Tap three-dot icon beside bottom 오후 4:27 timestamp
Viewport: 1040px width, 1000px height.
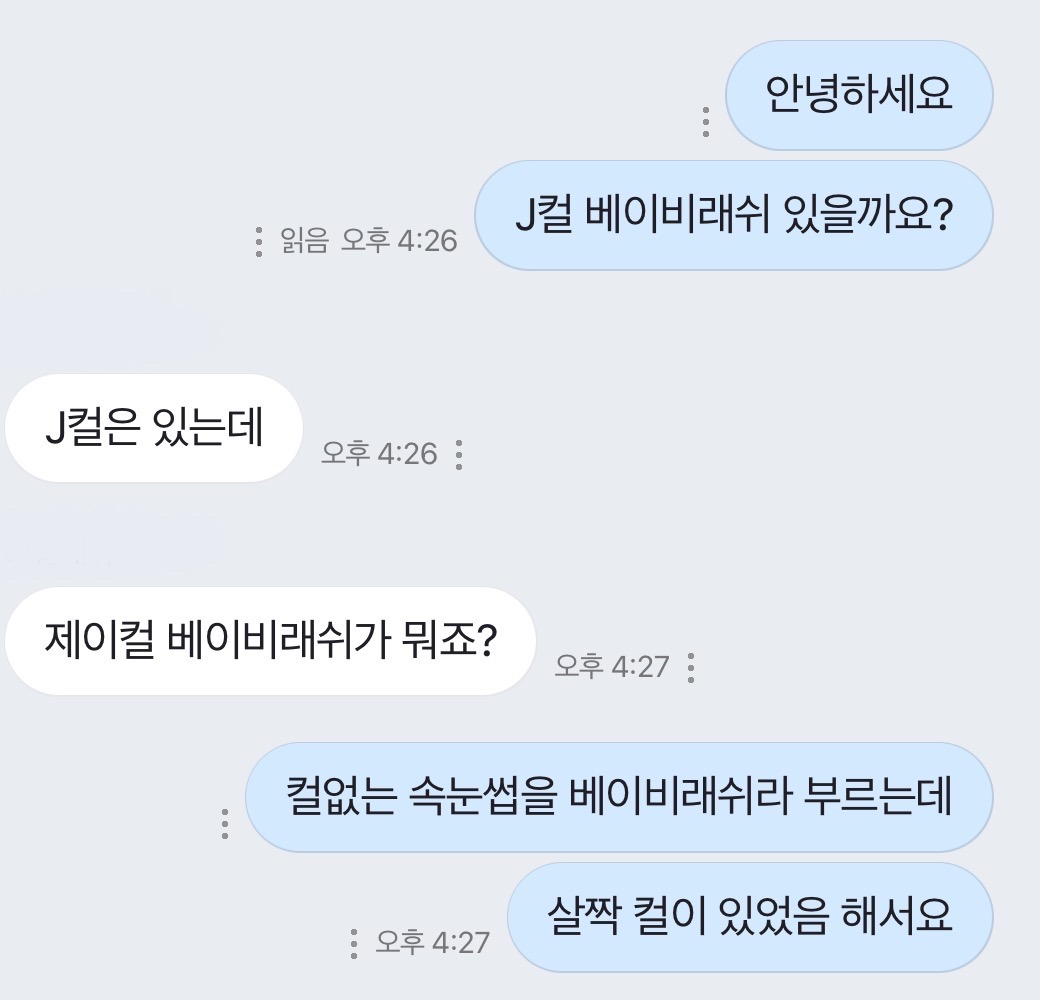coord(354,942)
